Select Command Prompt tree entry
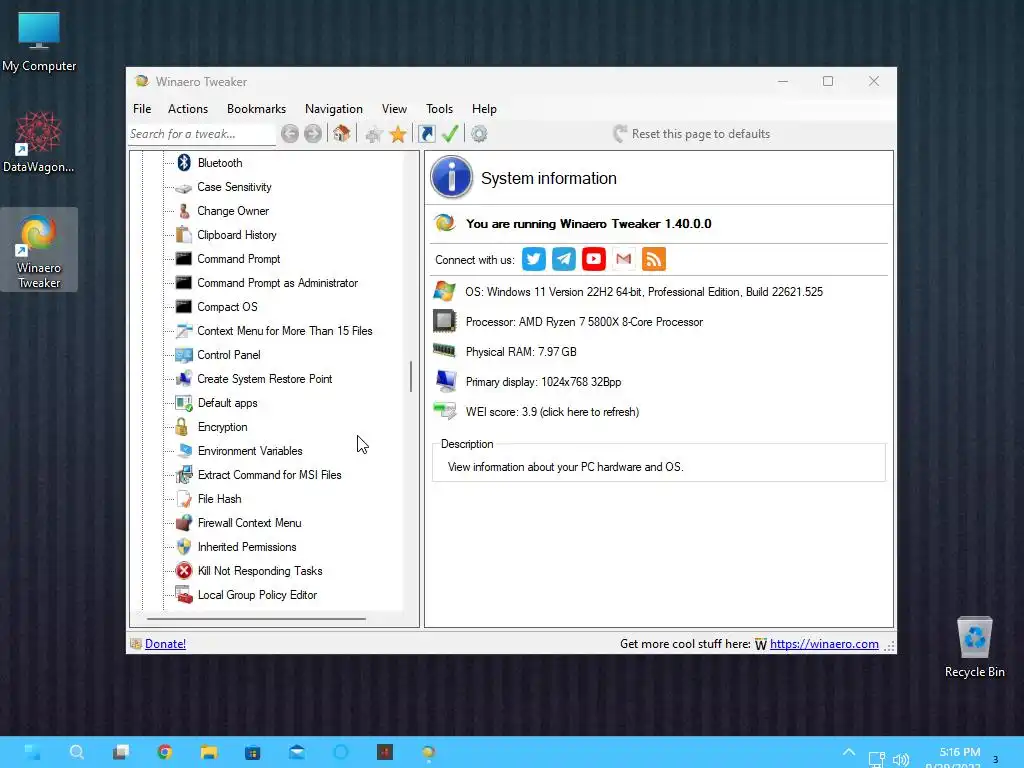The width and height of the screenshot is (1024, 768). [238, 259]
